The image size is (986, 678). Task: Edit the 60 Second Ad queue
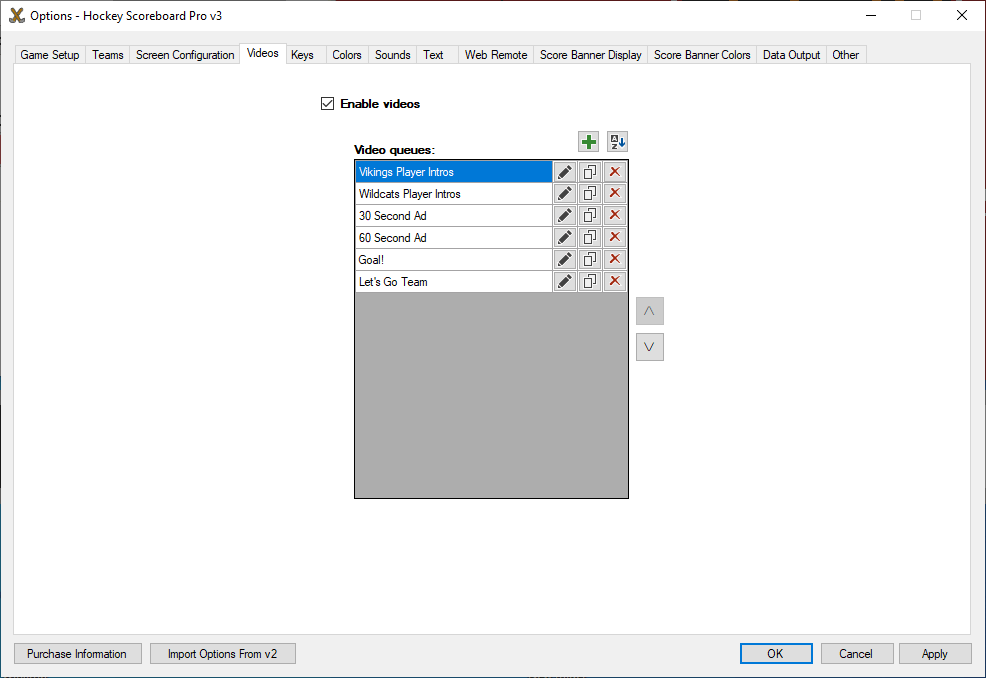[x=565, y=238]
